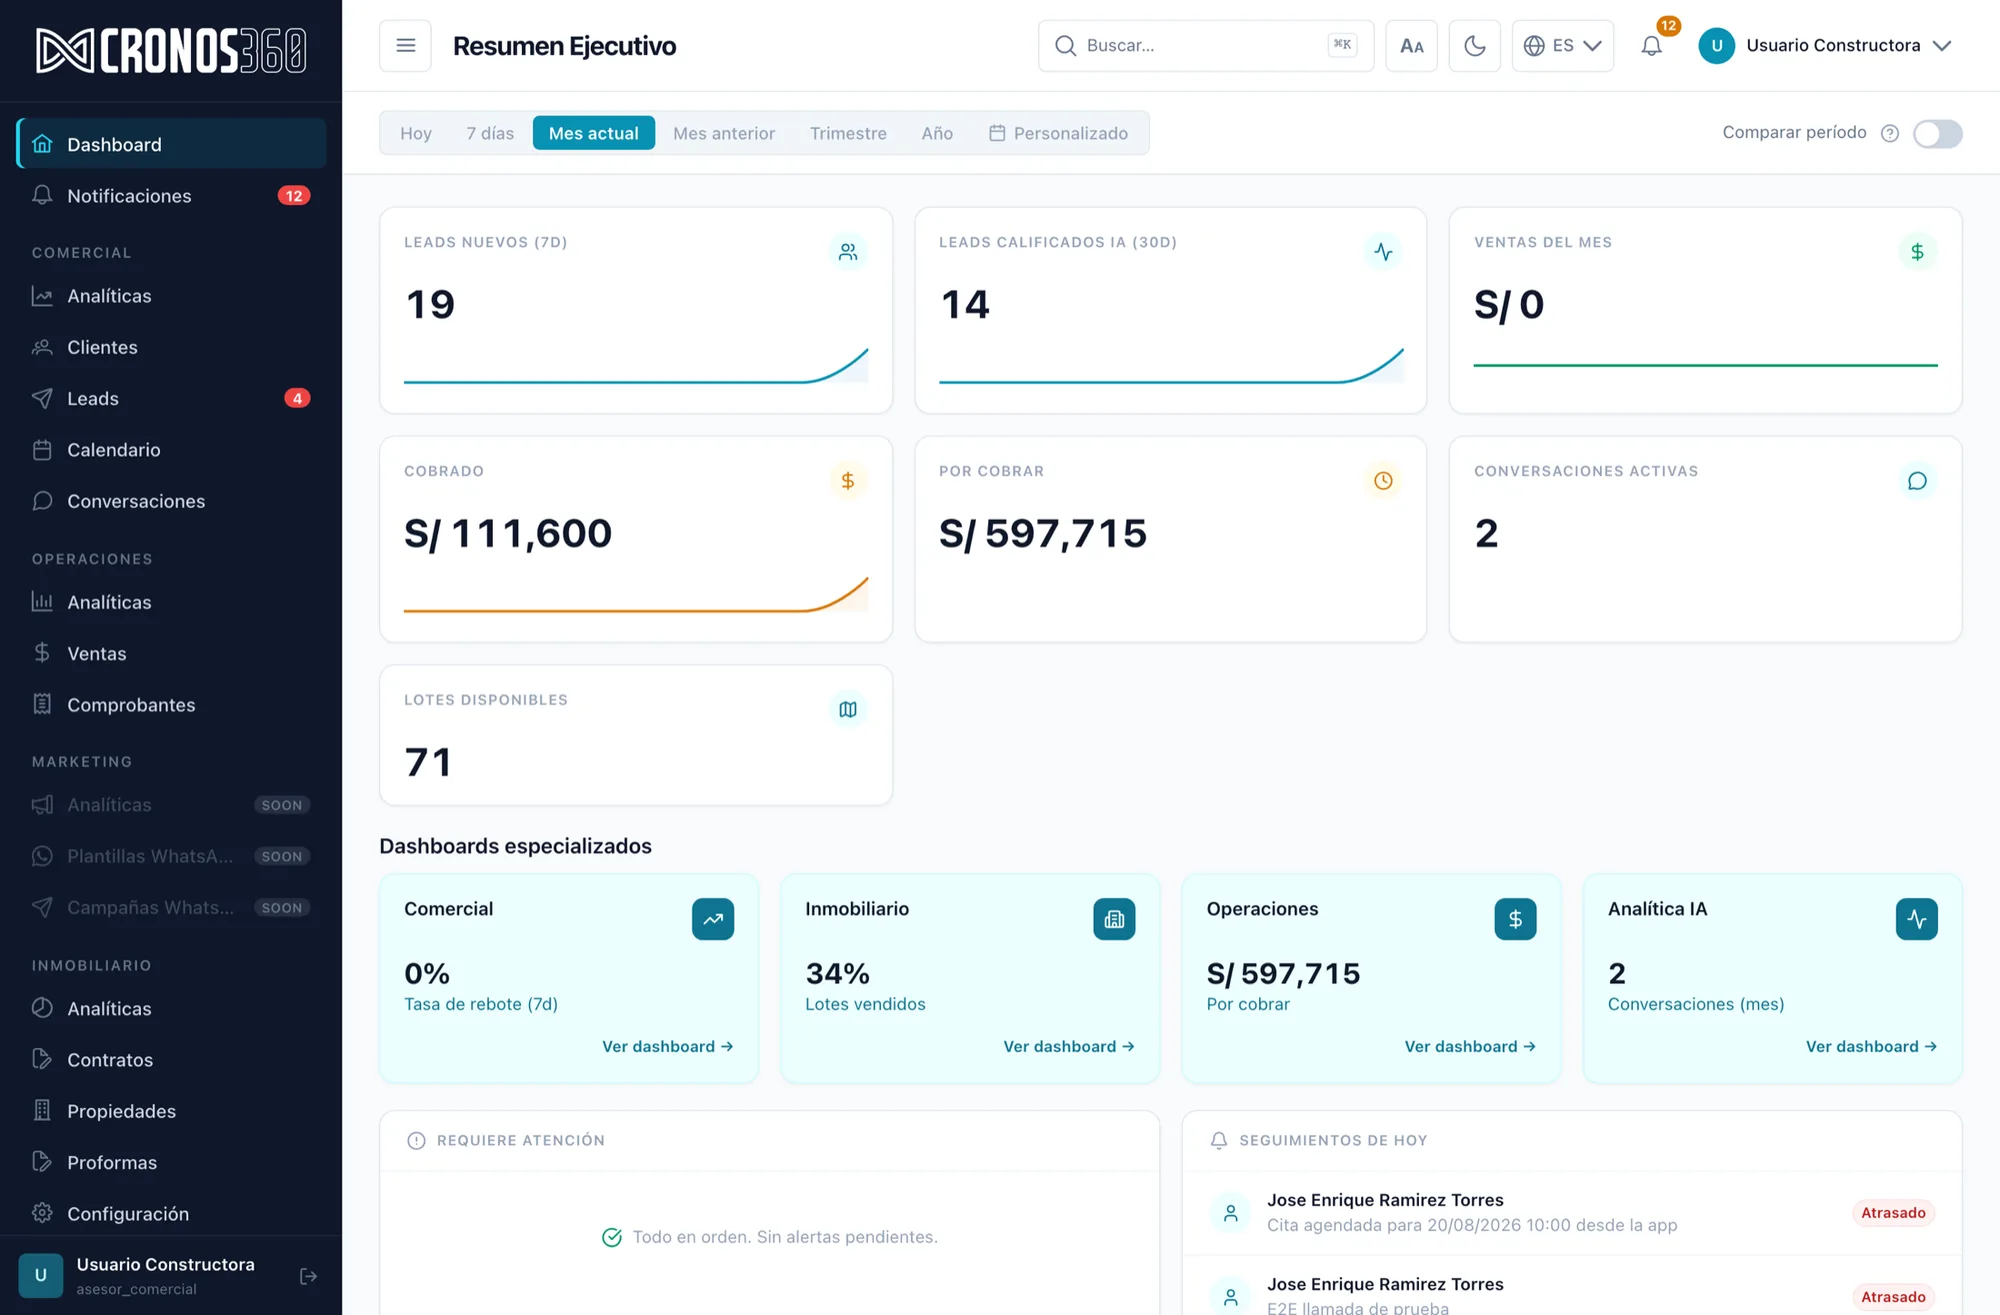The height and width of the screenshot is (1315, 2000).
Task: Click pulse icon on Leads Calificados IA card
Action: (1382, 252)
